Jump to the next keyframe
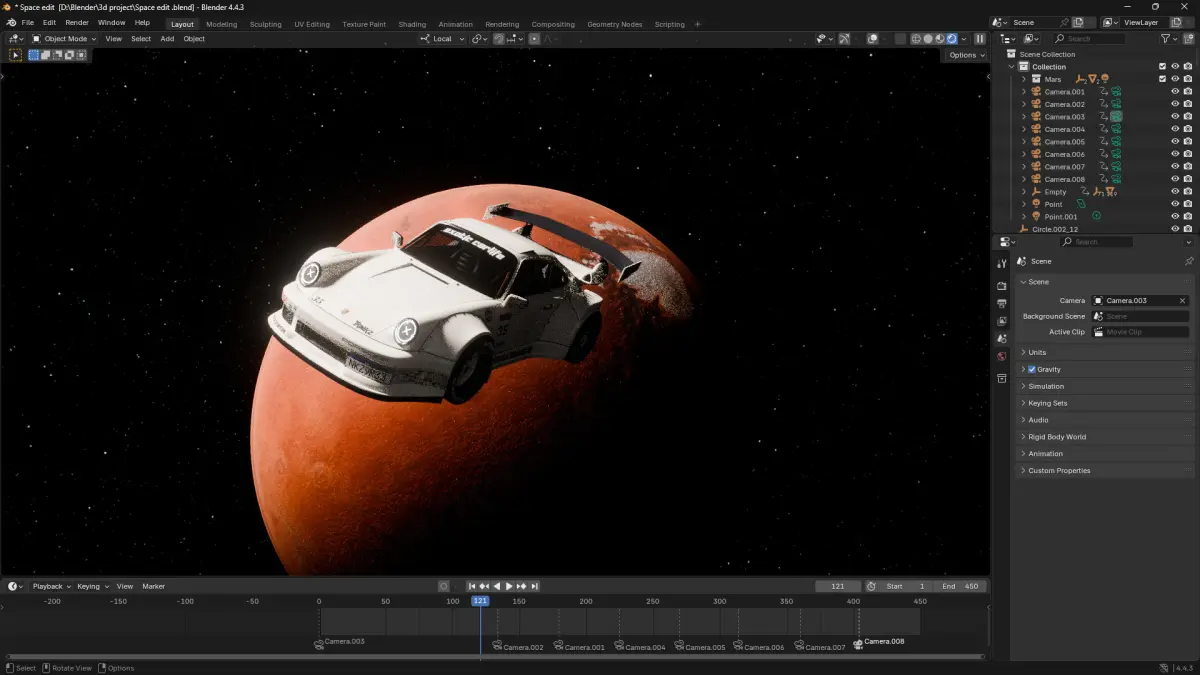Screen dimensions: 1200x675 [x=522, y=586]
